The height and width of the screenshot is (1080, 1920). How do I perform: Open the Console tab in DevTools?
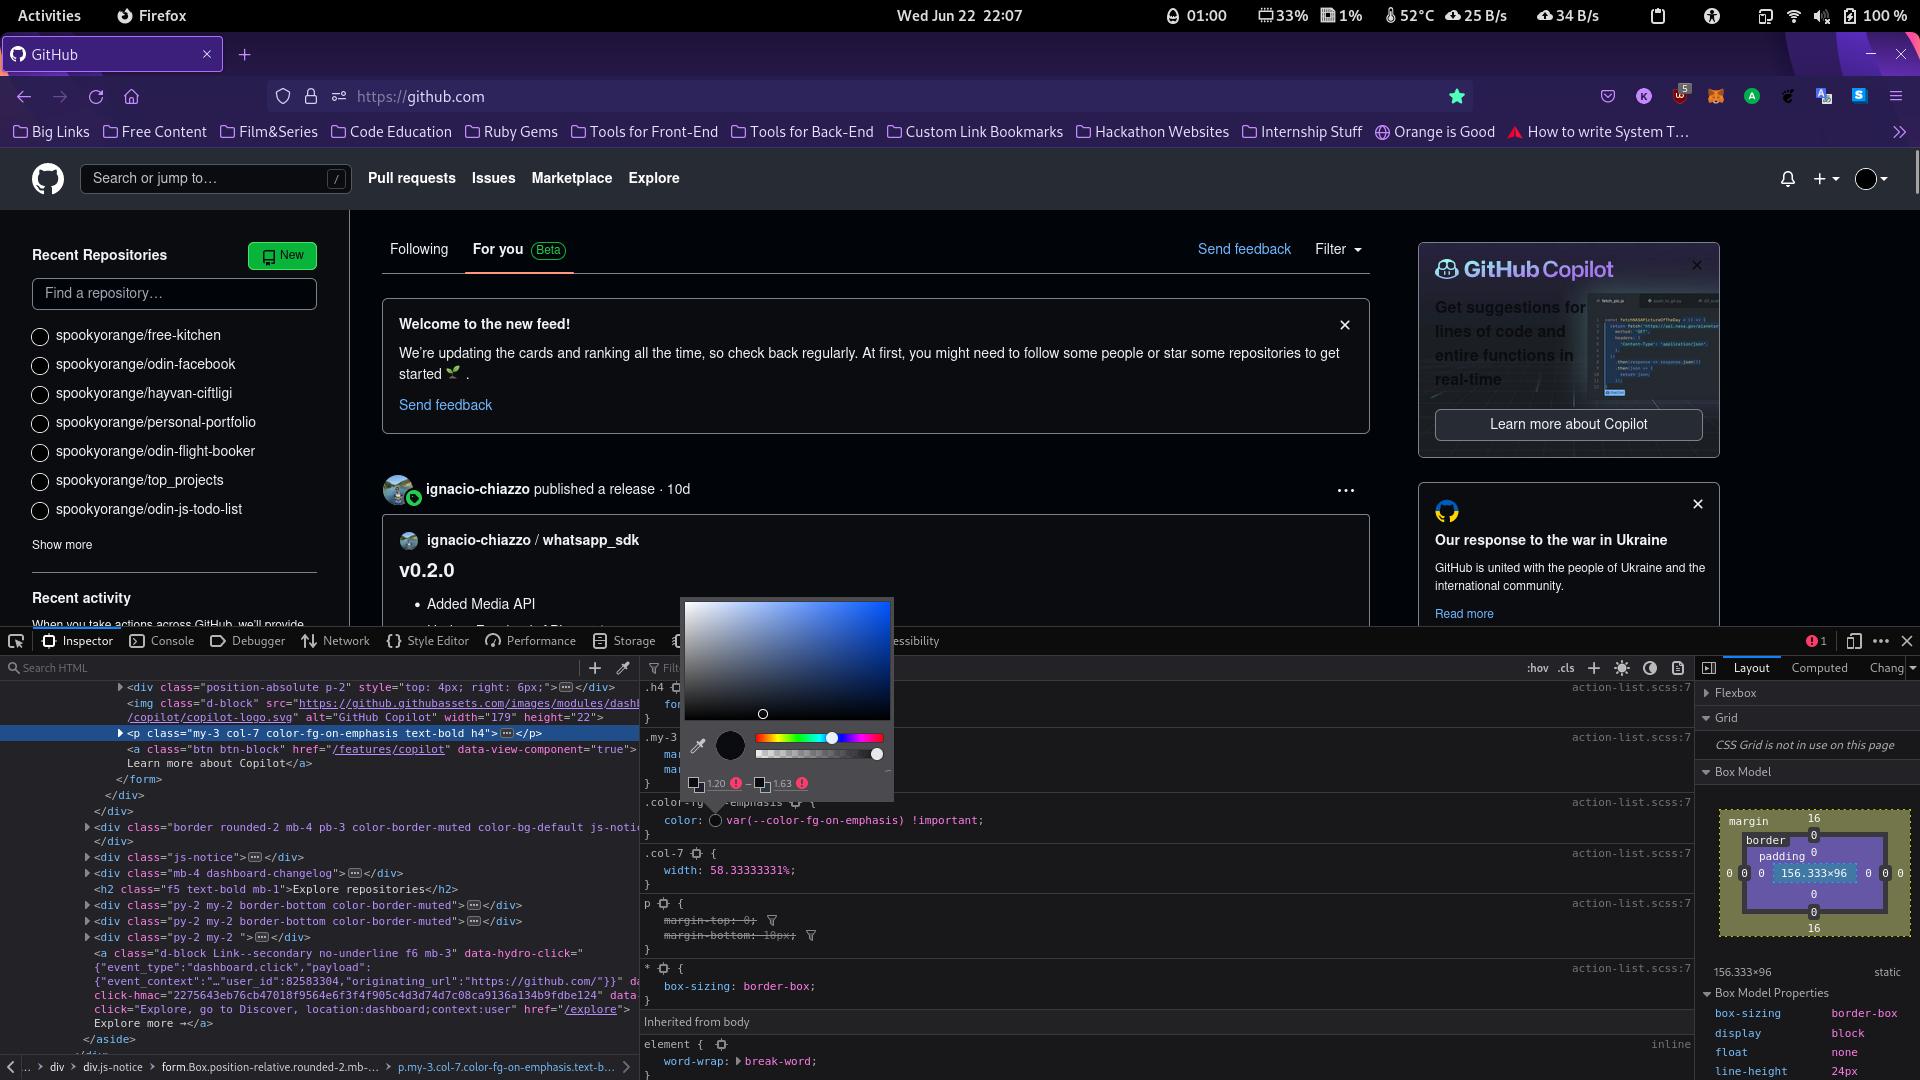[172, 641]
